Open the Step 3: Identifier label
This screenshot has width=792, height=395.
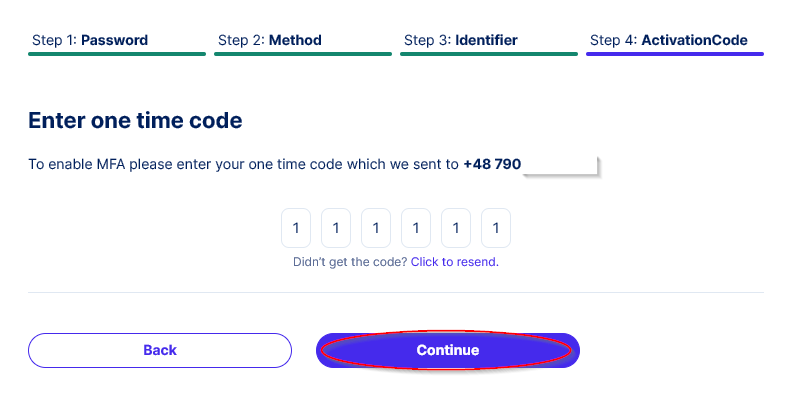pos(461,40)
